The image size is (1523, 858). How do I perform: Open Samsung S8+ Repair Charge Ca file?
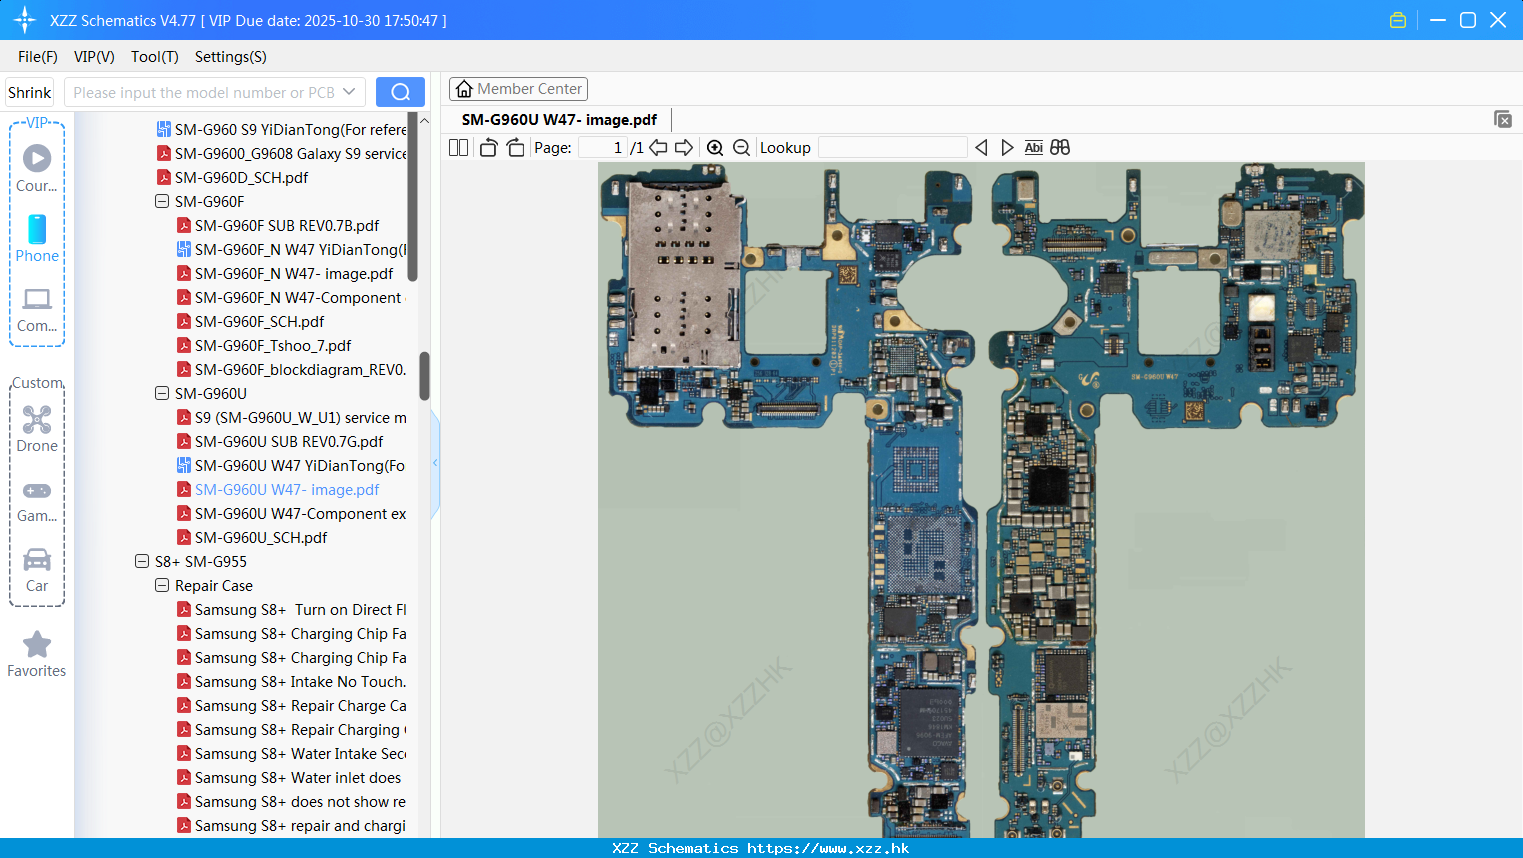[300, 705]
